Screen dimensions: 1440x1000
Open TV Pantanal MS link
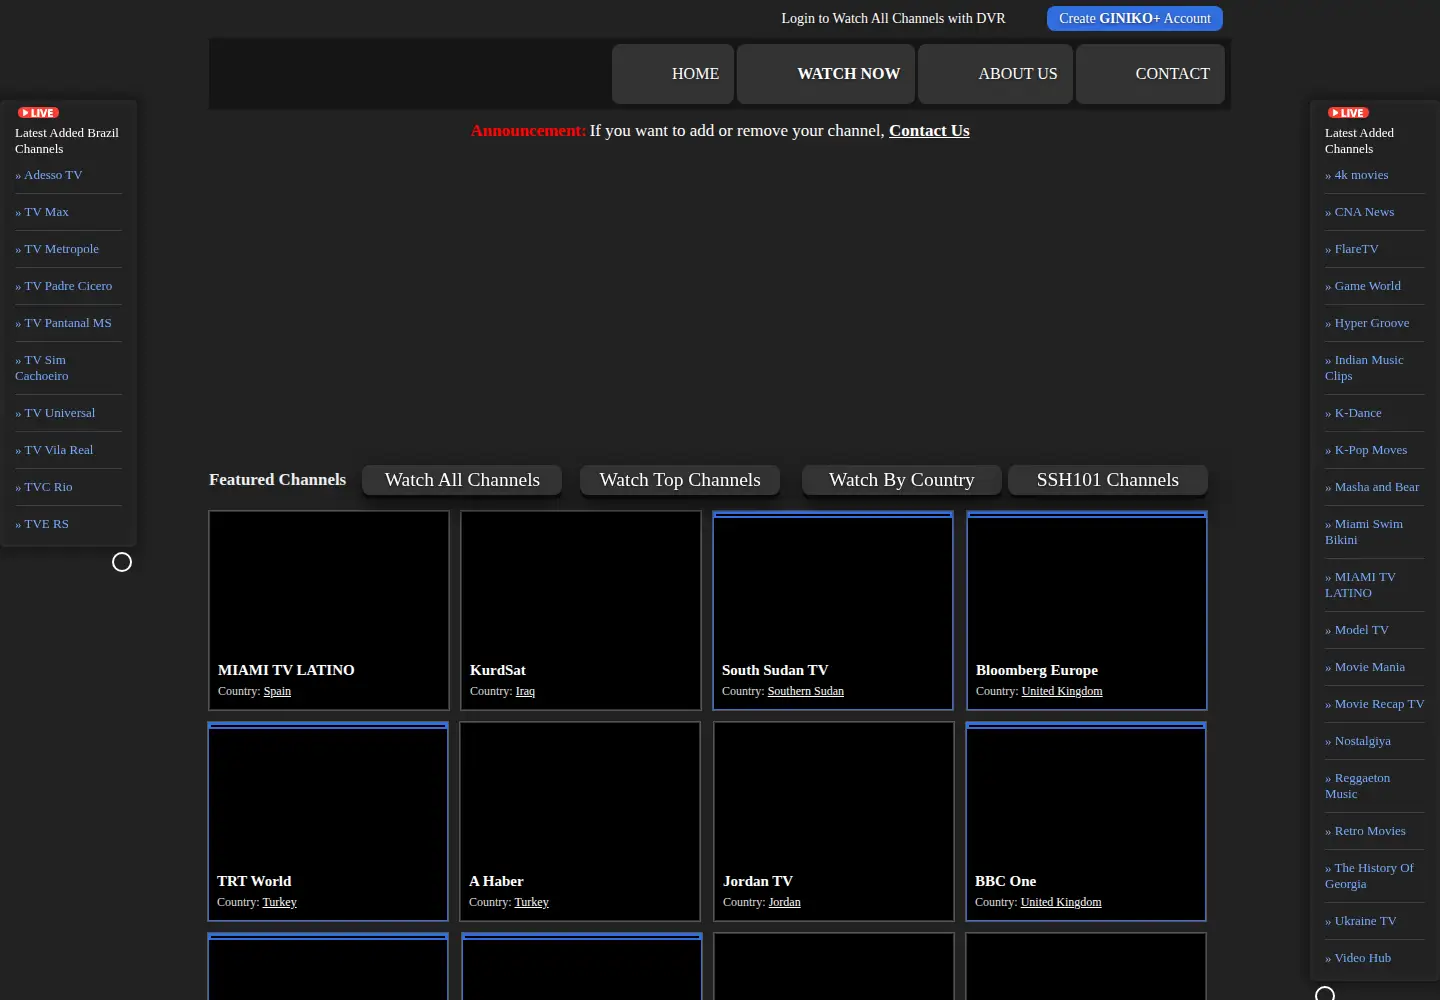click(x=63, y=323)
